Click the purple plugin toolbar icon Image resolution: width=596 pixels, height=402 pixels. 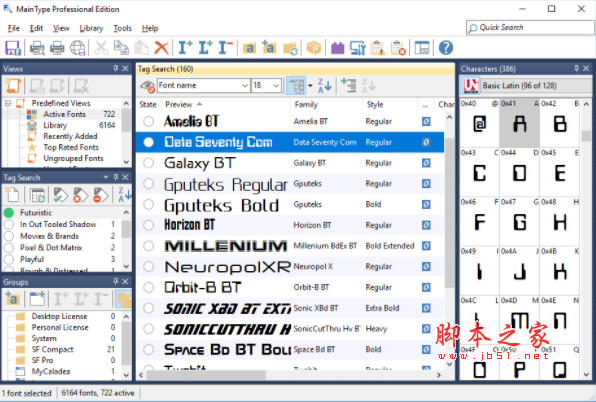[338, 48]
